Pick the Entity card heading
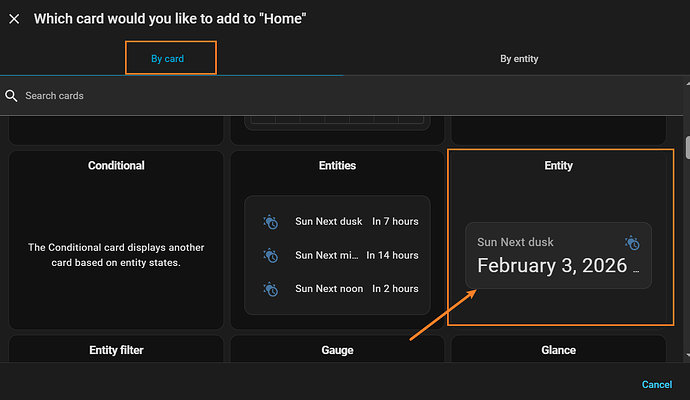 click(x=558, y=166)
